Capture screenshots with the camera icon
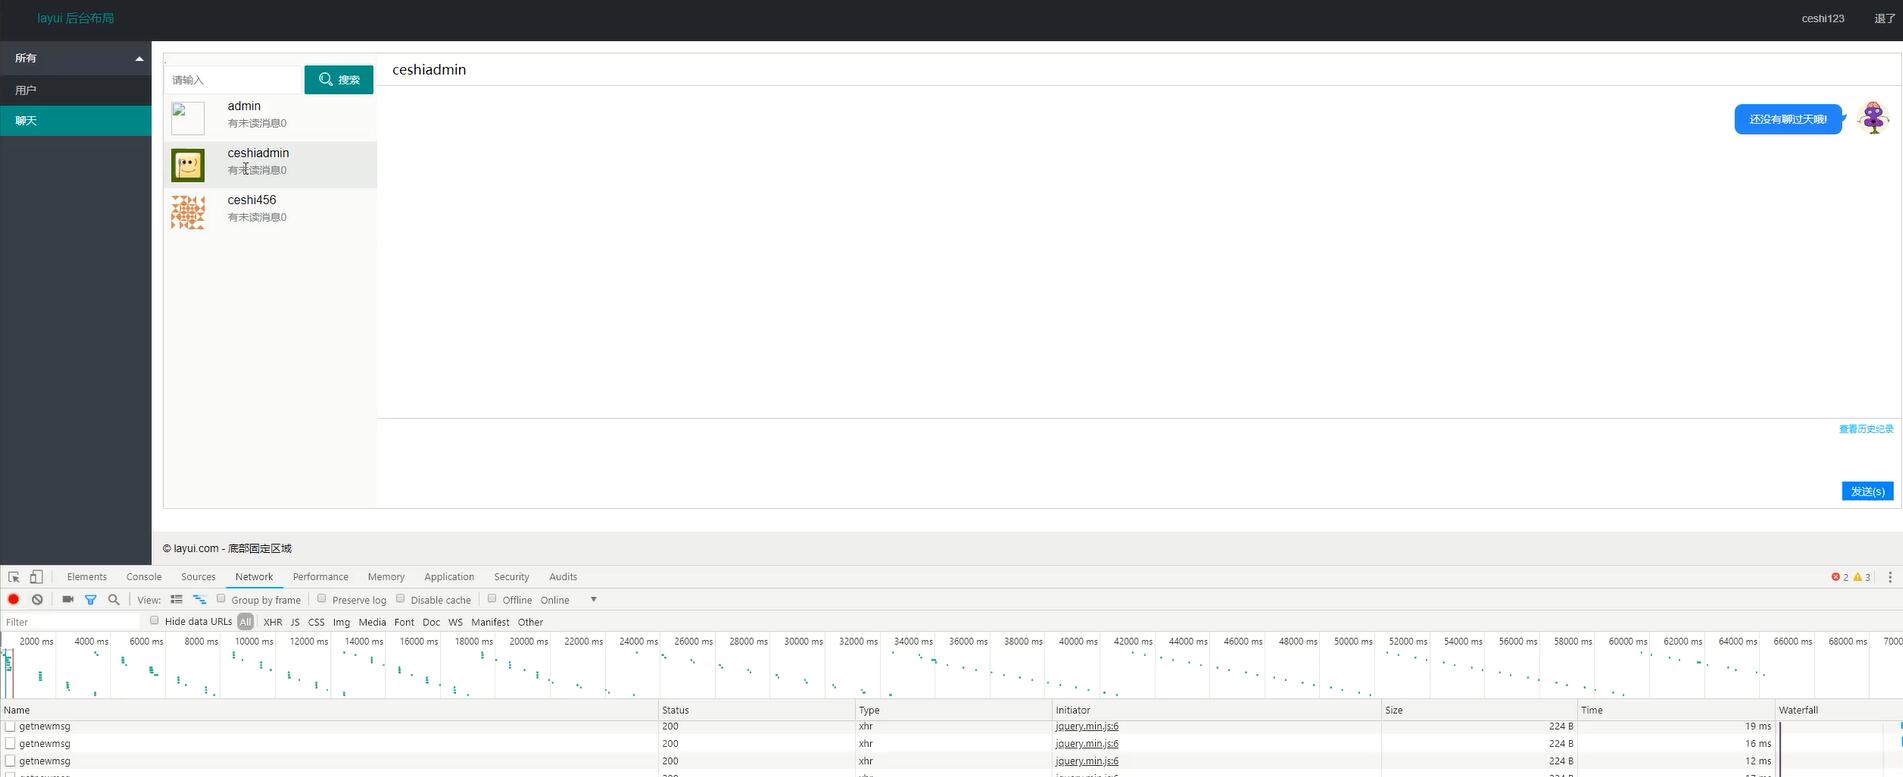Viewport: 1903px width, 777px height. click(x=68, y=600)
